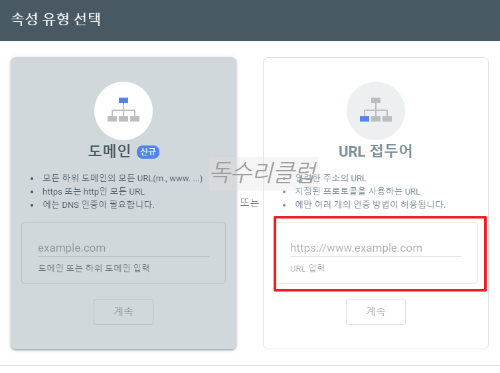This screenshot has width=500, height=373.
Task: Click the text '모든 하위 도메인의 모든 URL(m., www. ...)'
Action: pos(122,178)
